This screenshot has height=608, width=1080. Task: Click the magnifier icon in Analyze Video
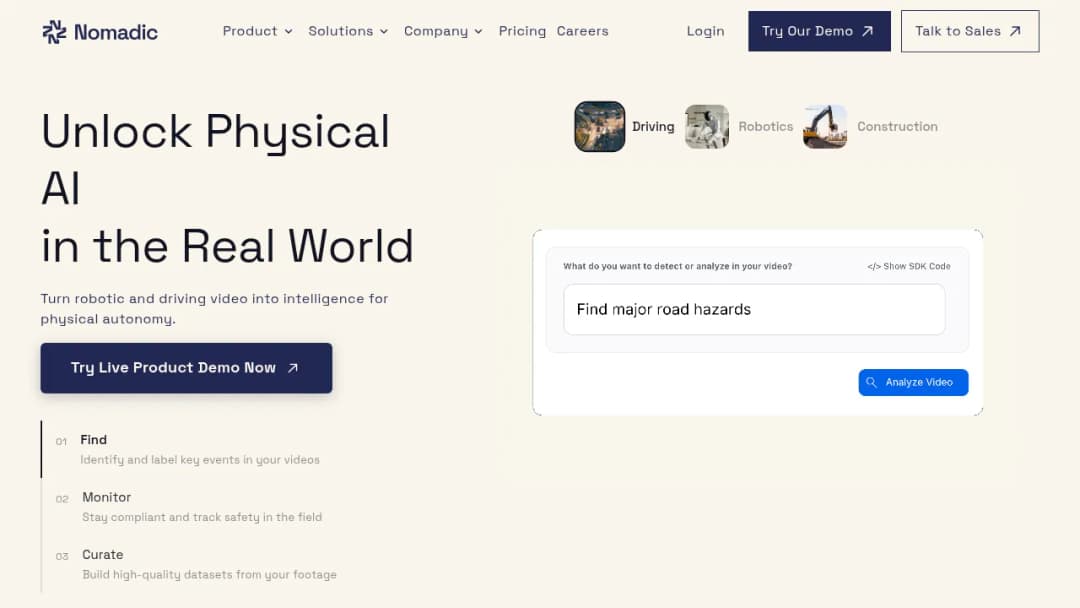871,382
